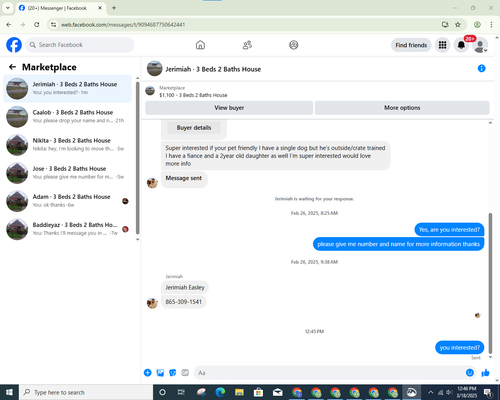Click the View buyer button
This screenshot has width=500, height=400.
(x=229, y=108)
